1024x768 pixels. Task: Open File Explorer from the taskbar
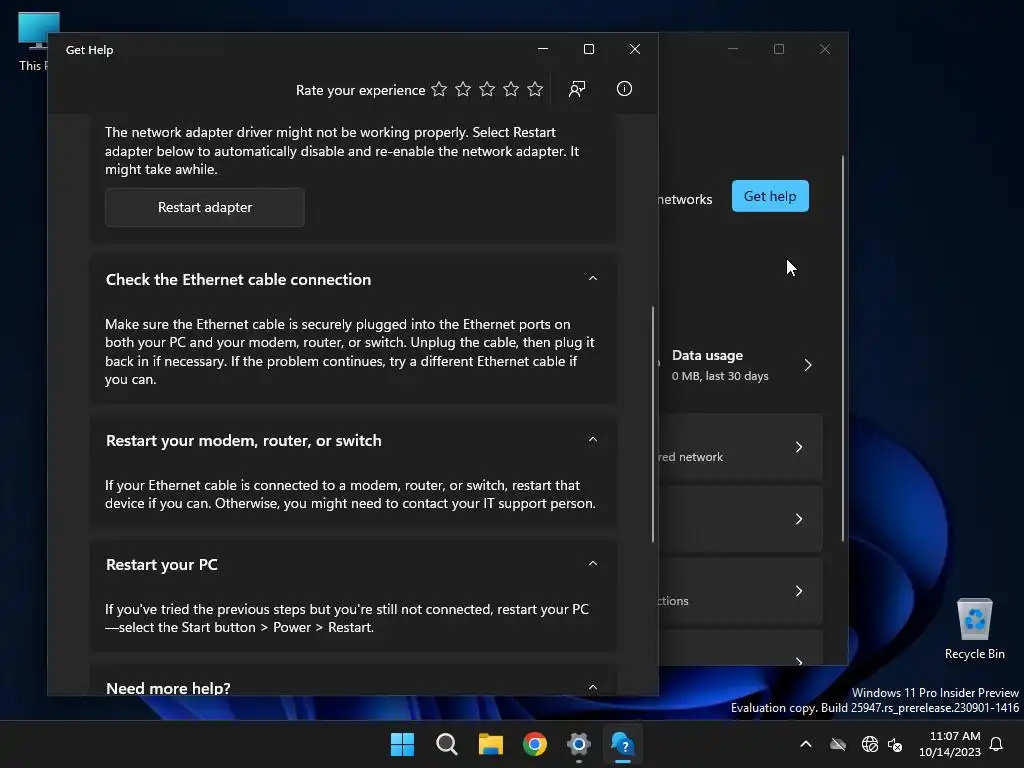tap(490, 744)
